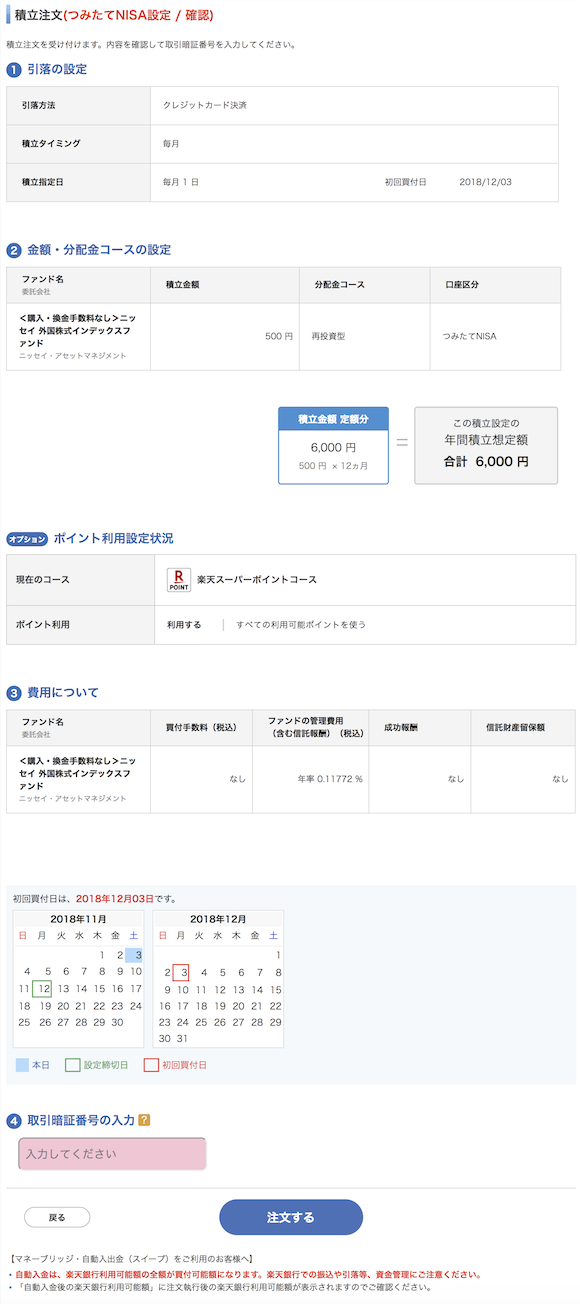This screenshot has width=580, height=1304.
Task: Click the Rakuten R POINT logo icon
Action: coord(179,580)
